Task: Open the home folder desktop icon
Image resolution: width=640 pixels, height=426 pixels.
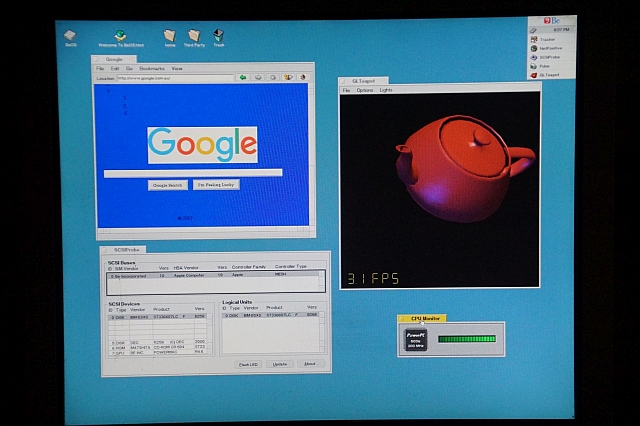Action: pyautogui.click(x=169, y=36)
